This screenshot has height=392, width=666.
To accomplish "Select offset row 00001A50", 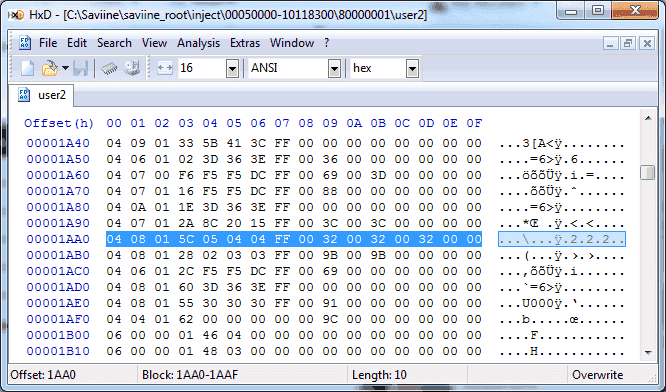I will click(x=58, y=159).
